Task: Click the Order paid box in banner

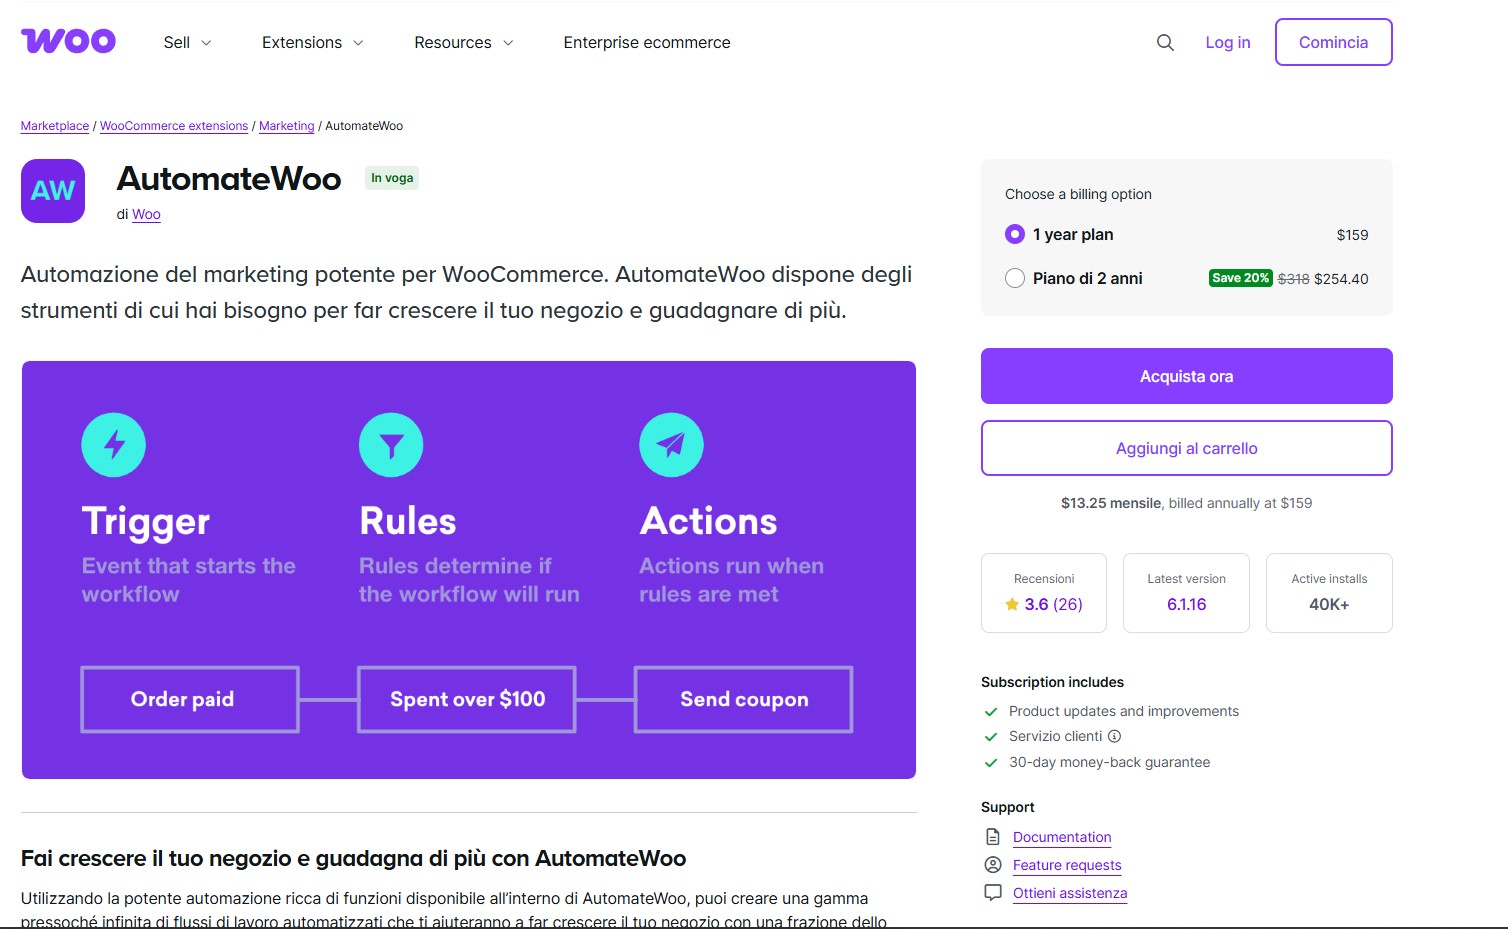Action: (190, 699)
